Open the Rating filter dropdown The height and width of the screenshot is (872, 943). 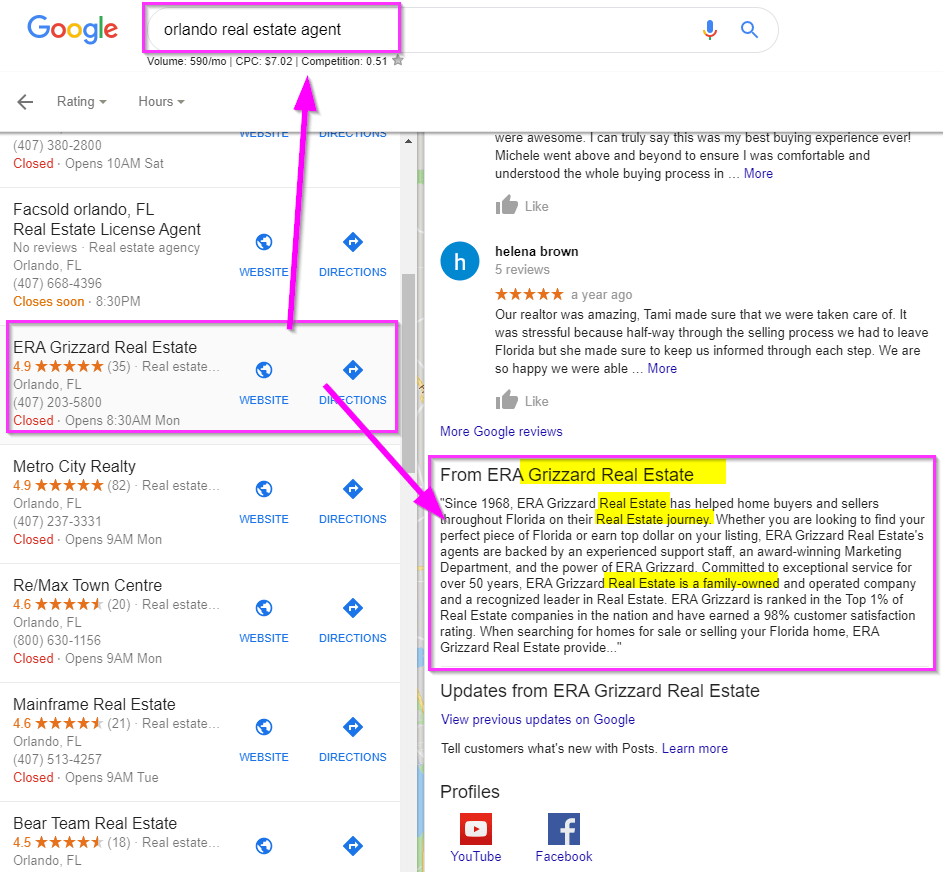tap(82, 102)
